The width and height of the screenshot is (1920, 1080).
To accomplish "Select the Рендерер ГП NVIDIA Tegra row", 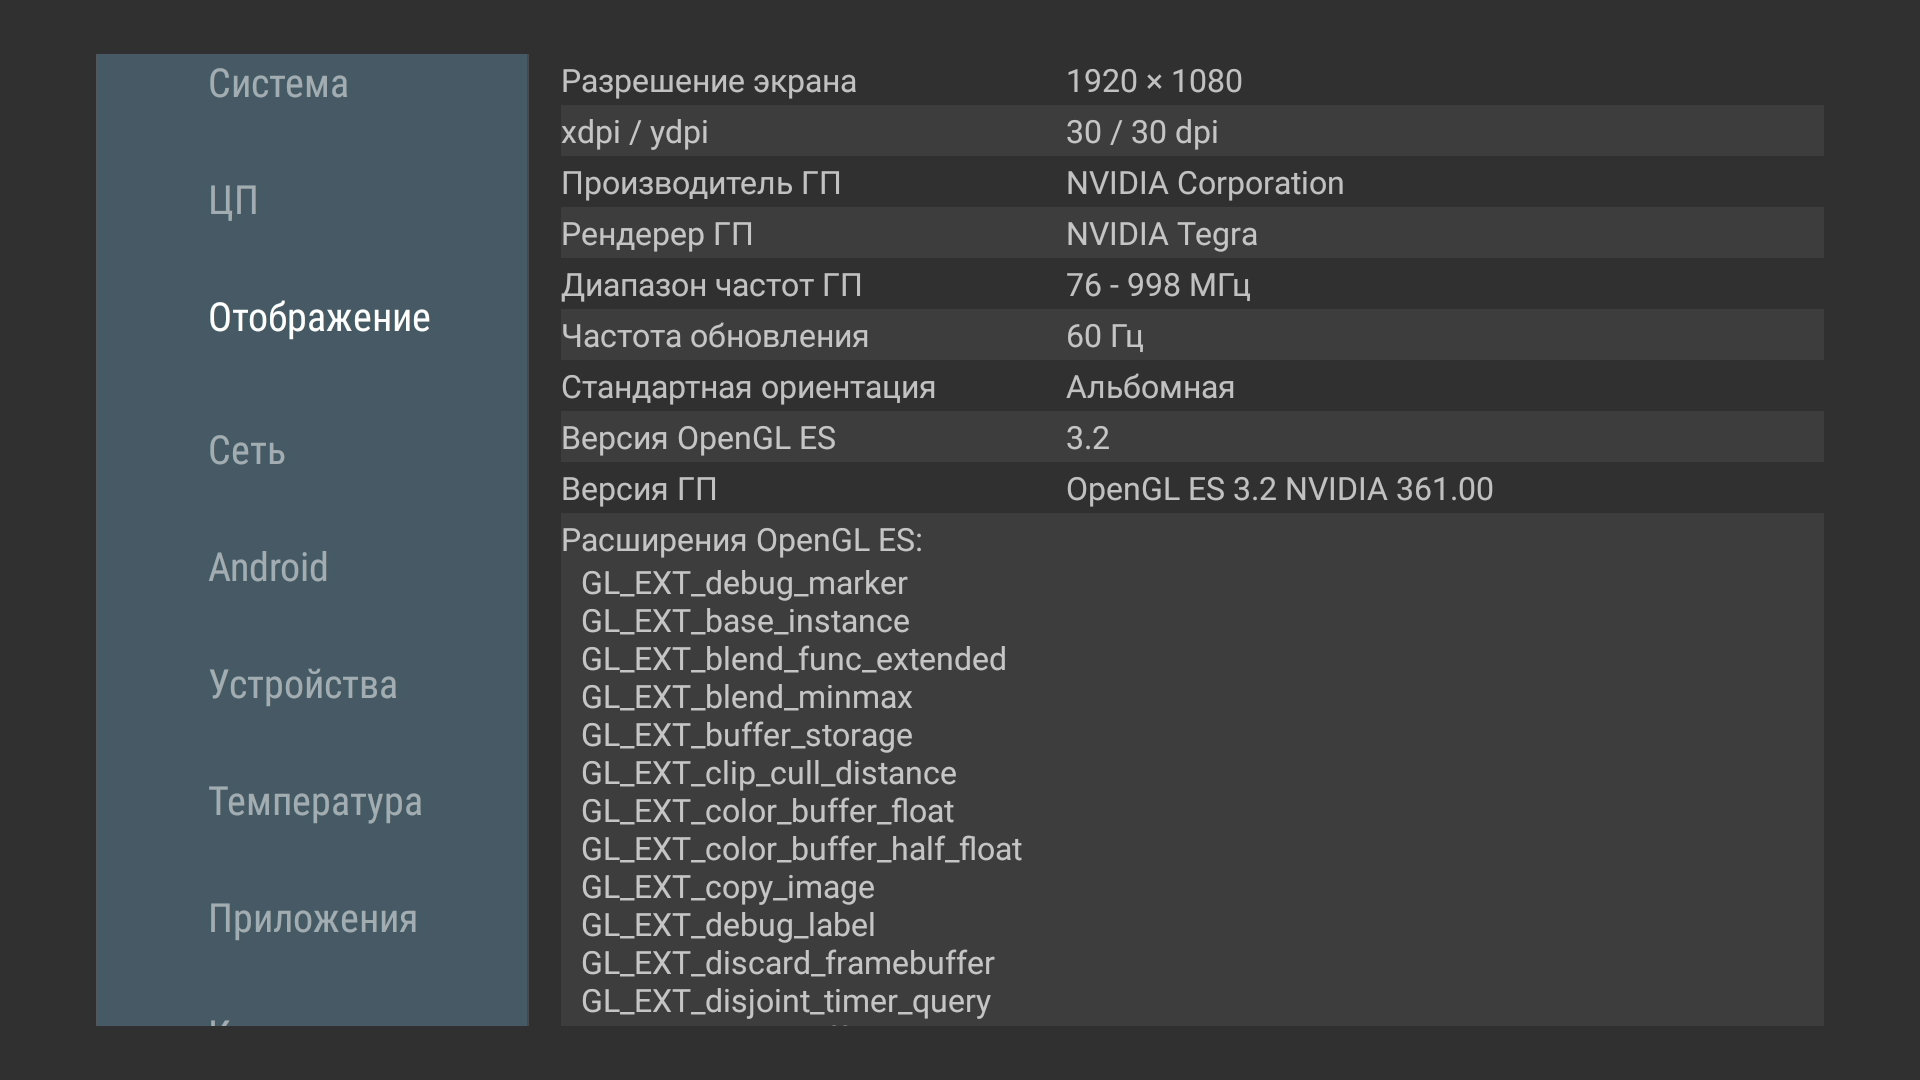I will (1190, 234).
